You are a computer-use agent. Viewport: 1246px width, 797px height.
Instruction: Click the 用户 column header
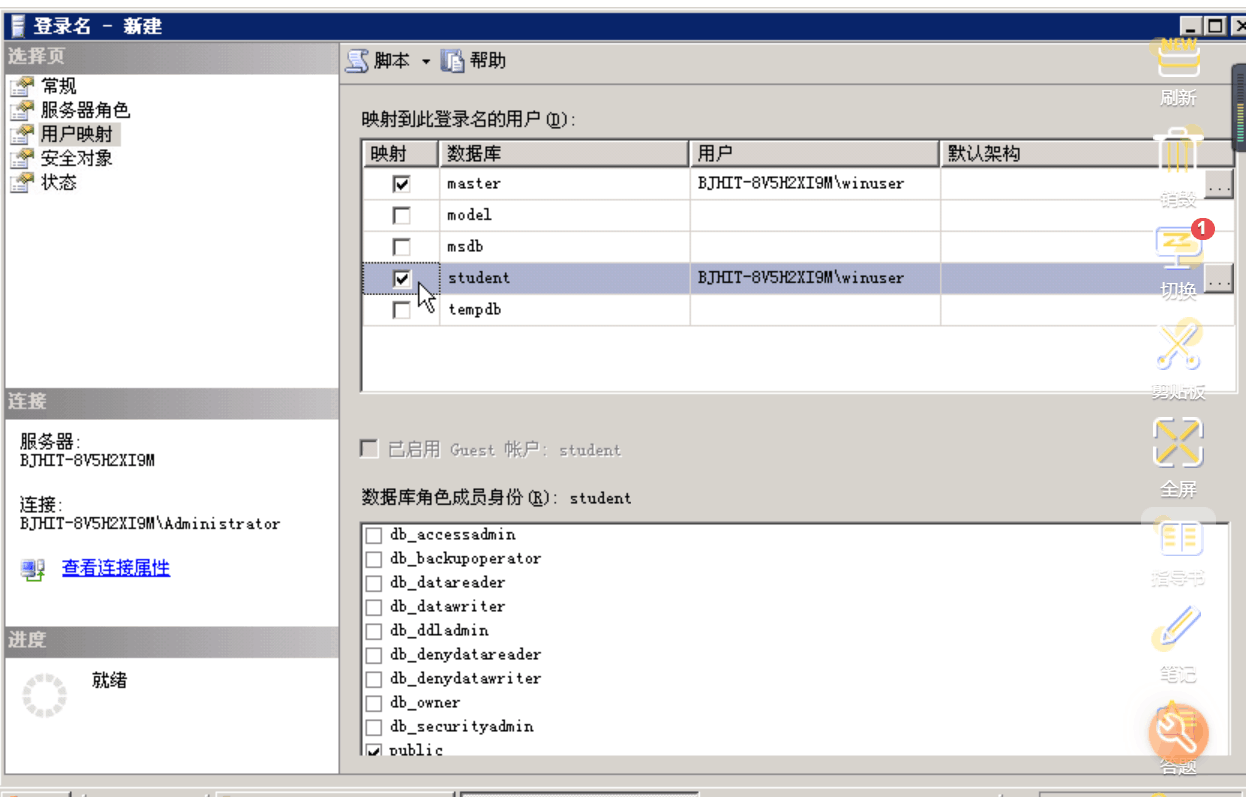(815, 153)
